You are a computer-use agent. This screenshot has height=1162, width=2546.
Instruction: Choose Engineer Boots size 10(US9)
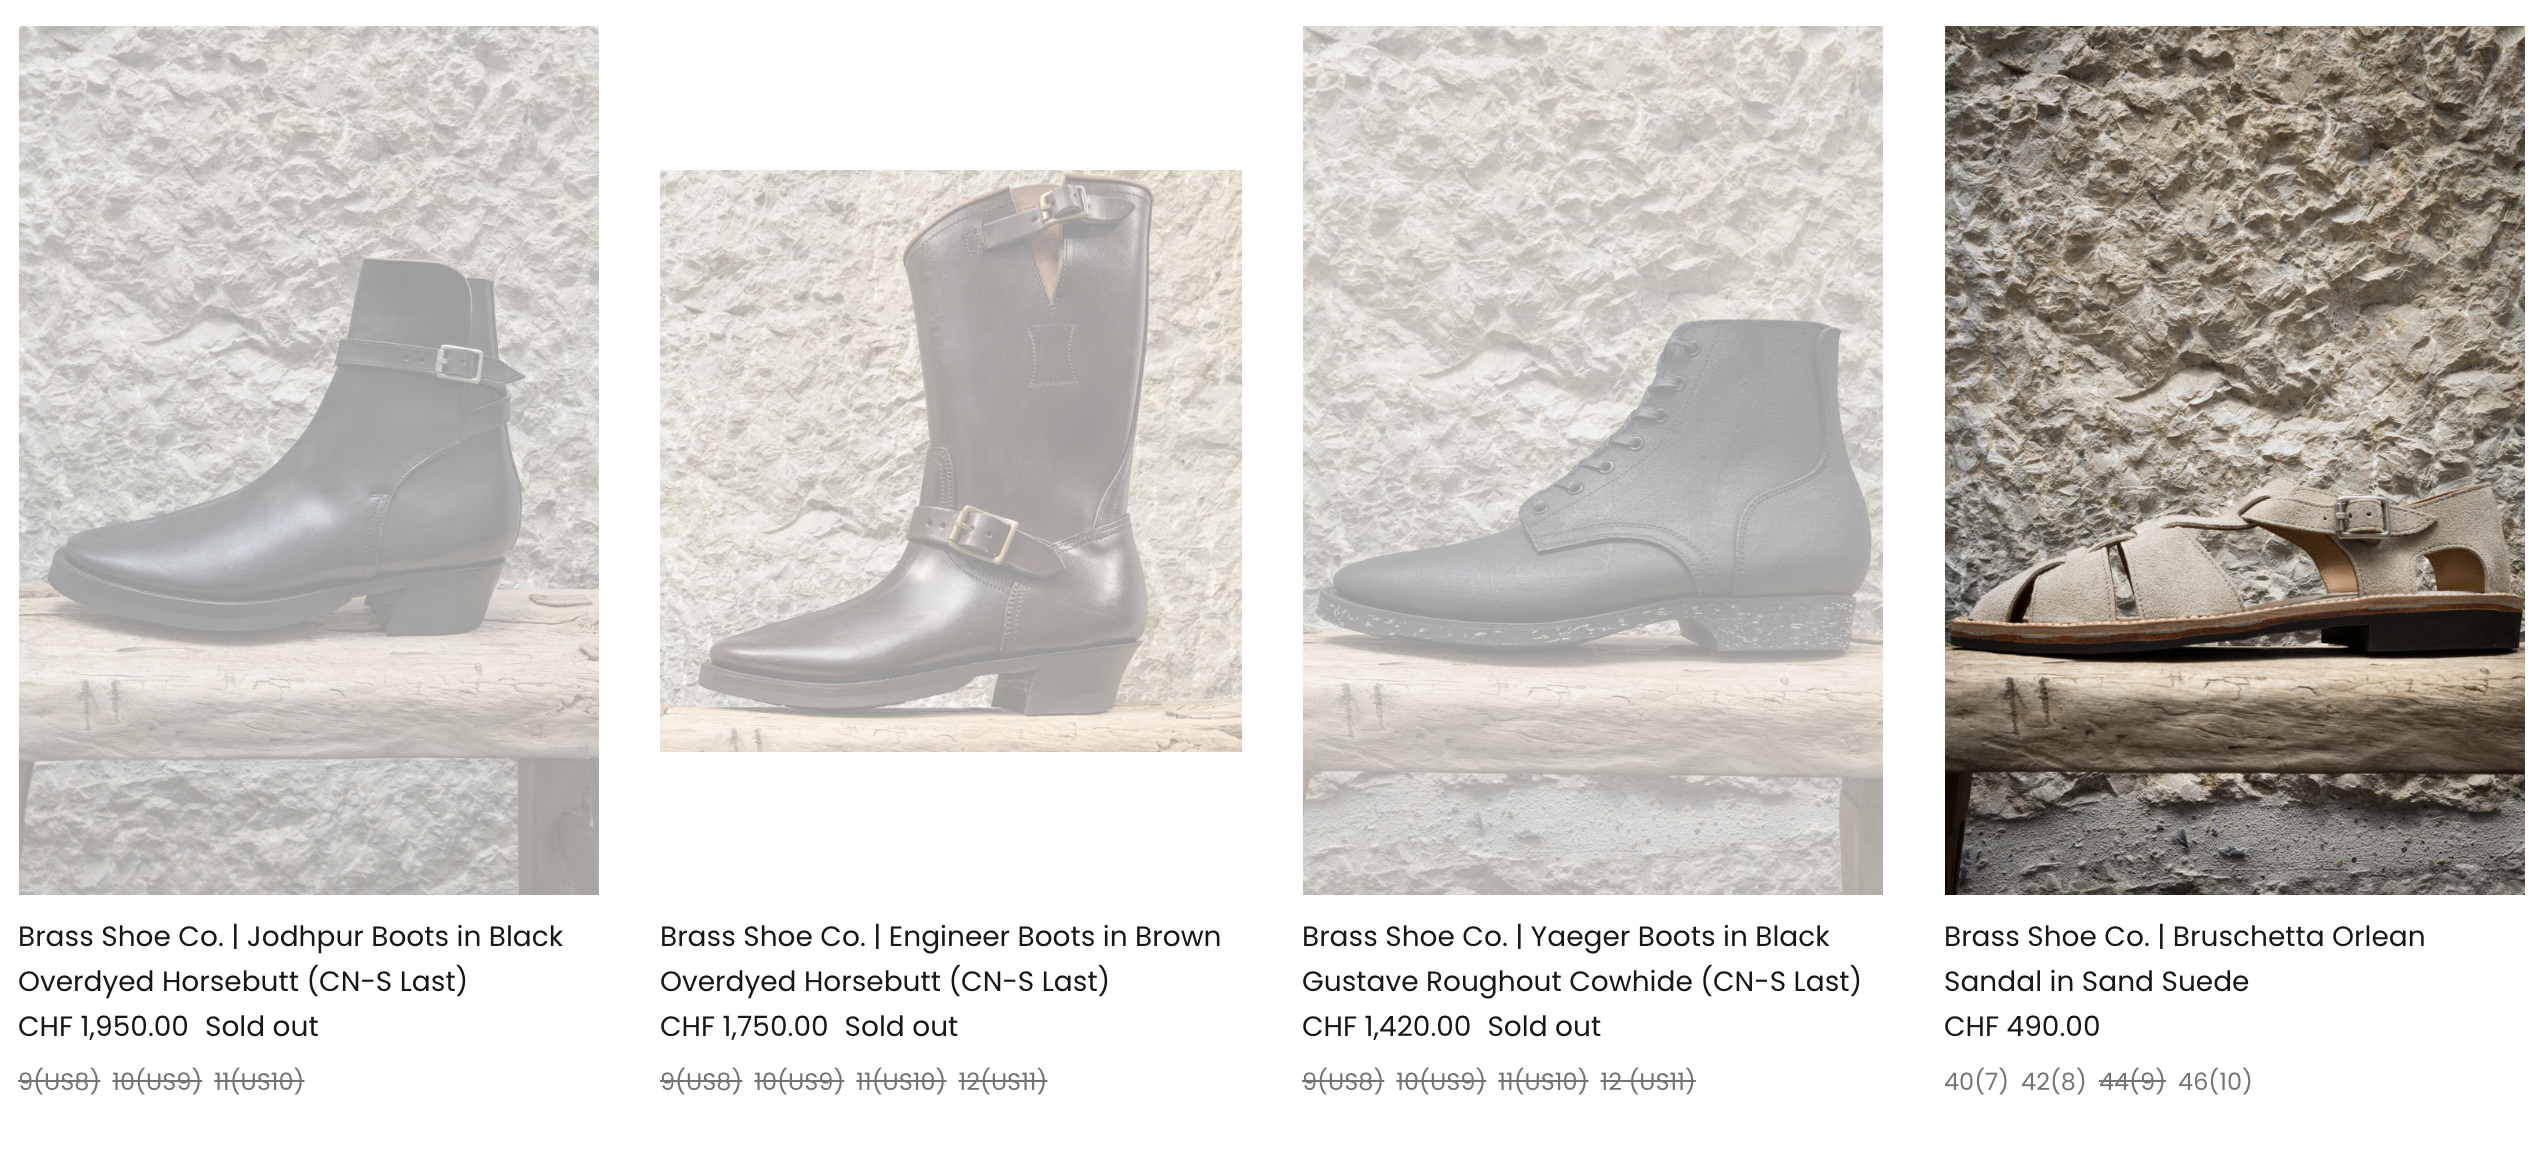tap(798, 1081)
